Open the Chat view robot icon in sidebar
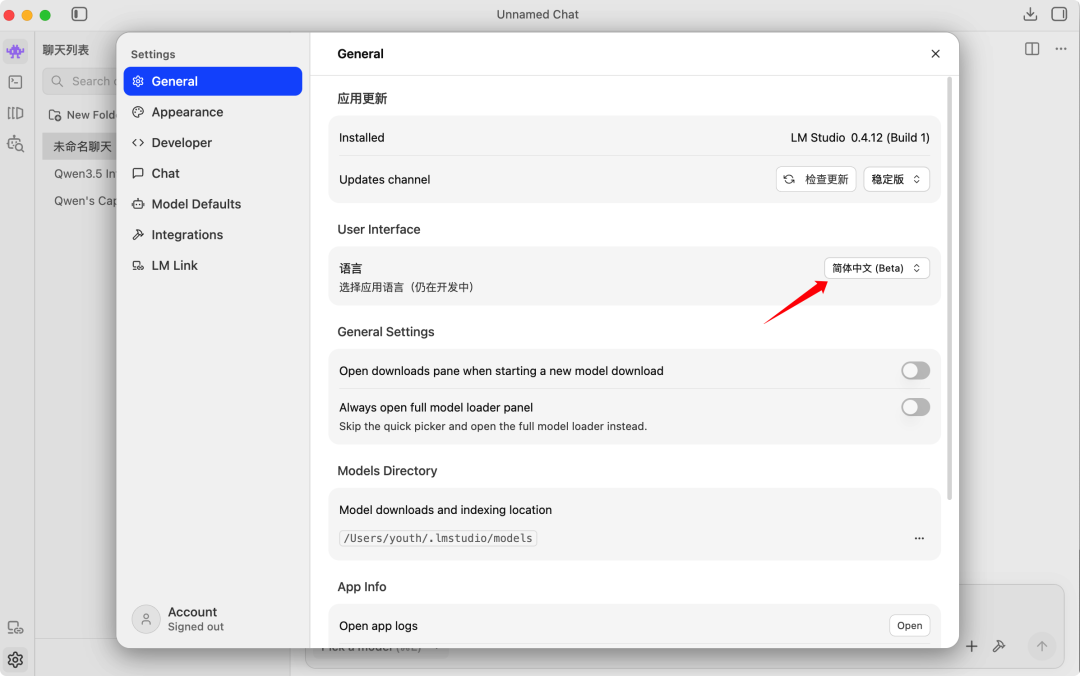Screen dimensions: 1080x676 click(x=15, y=52)
